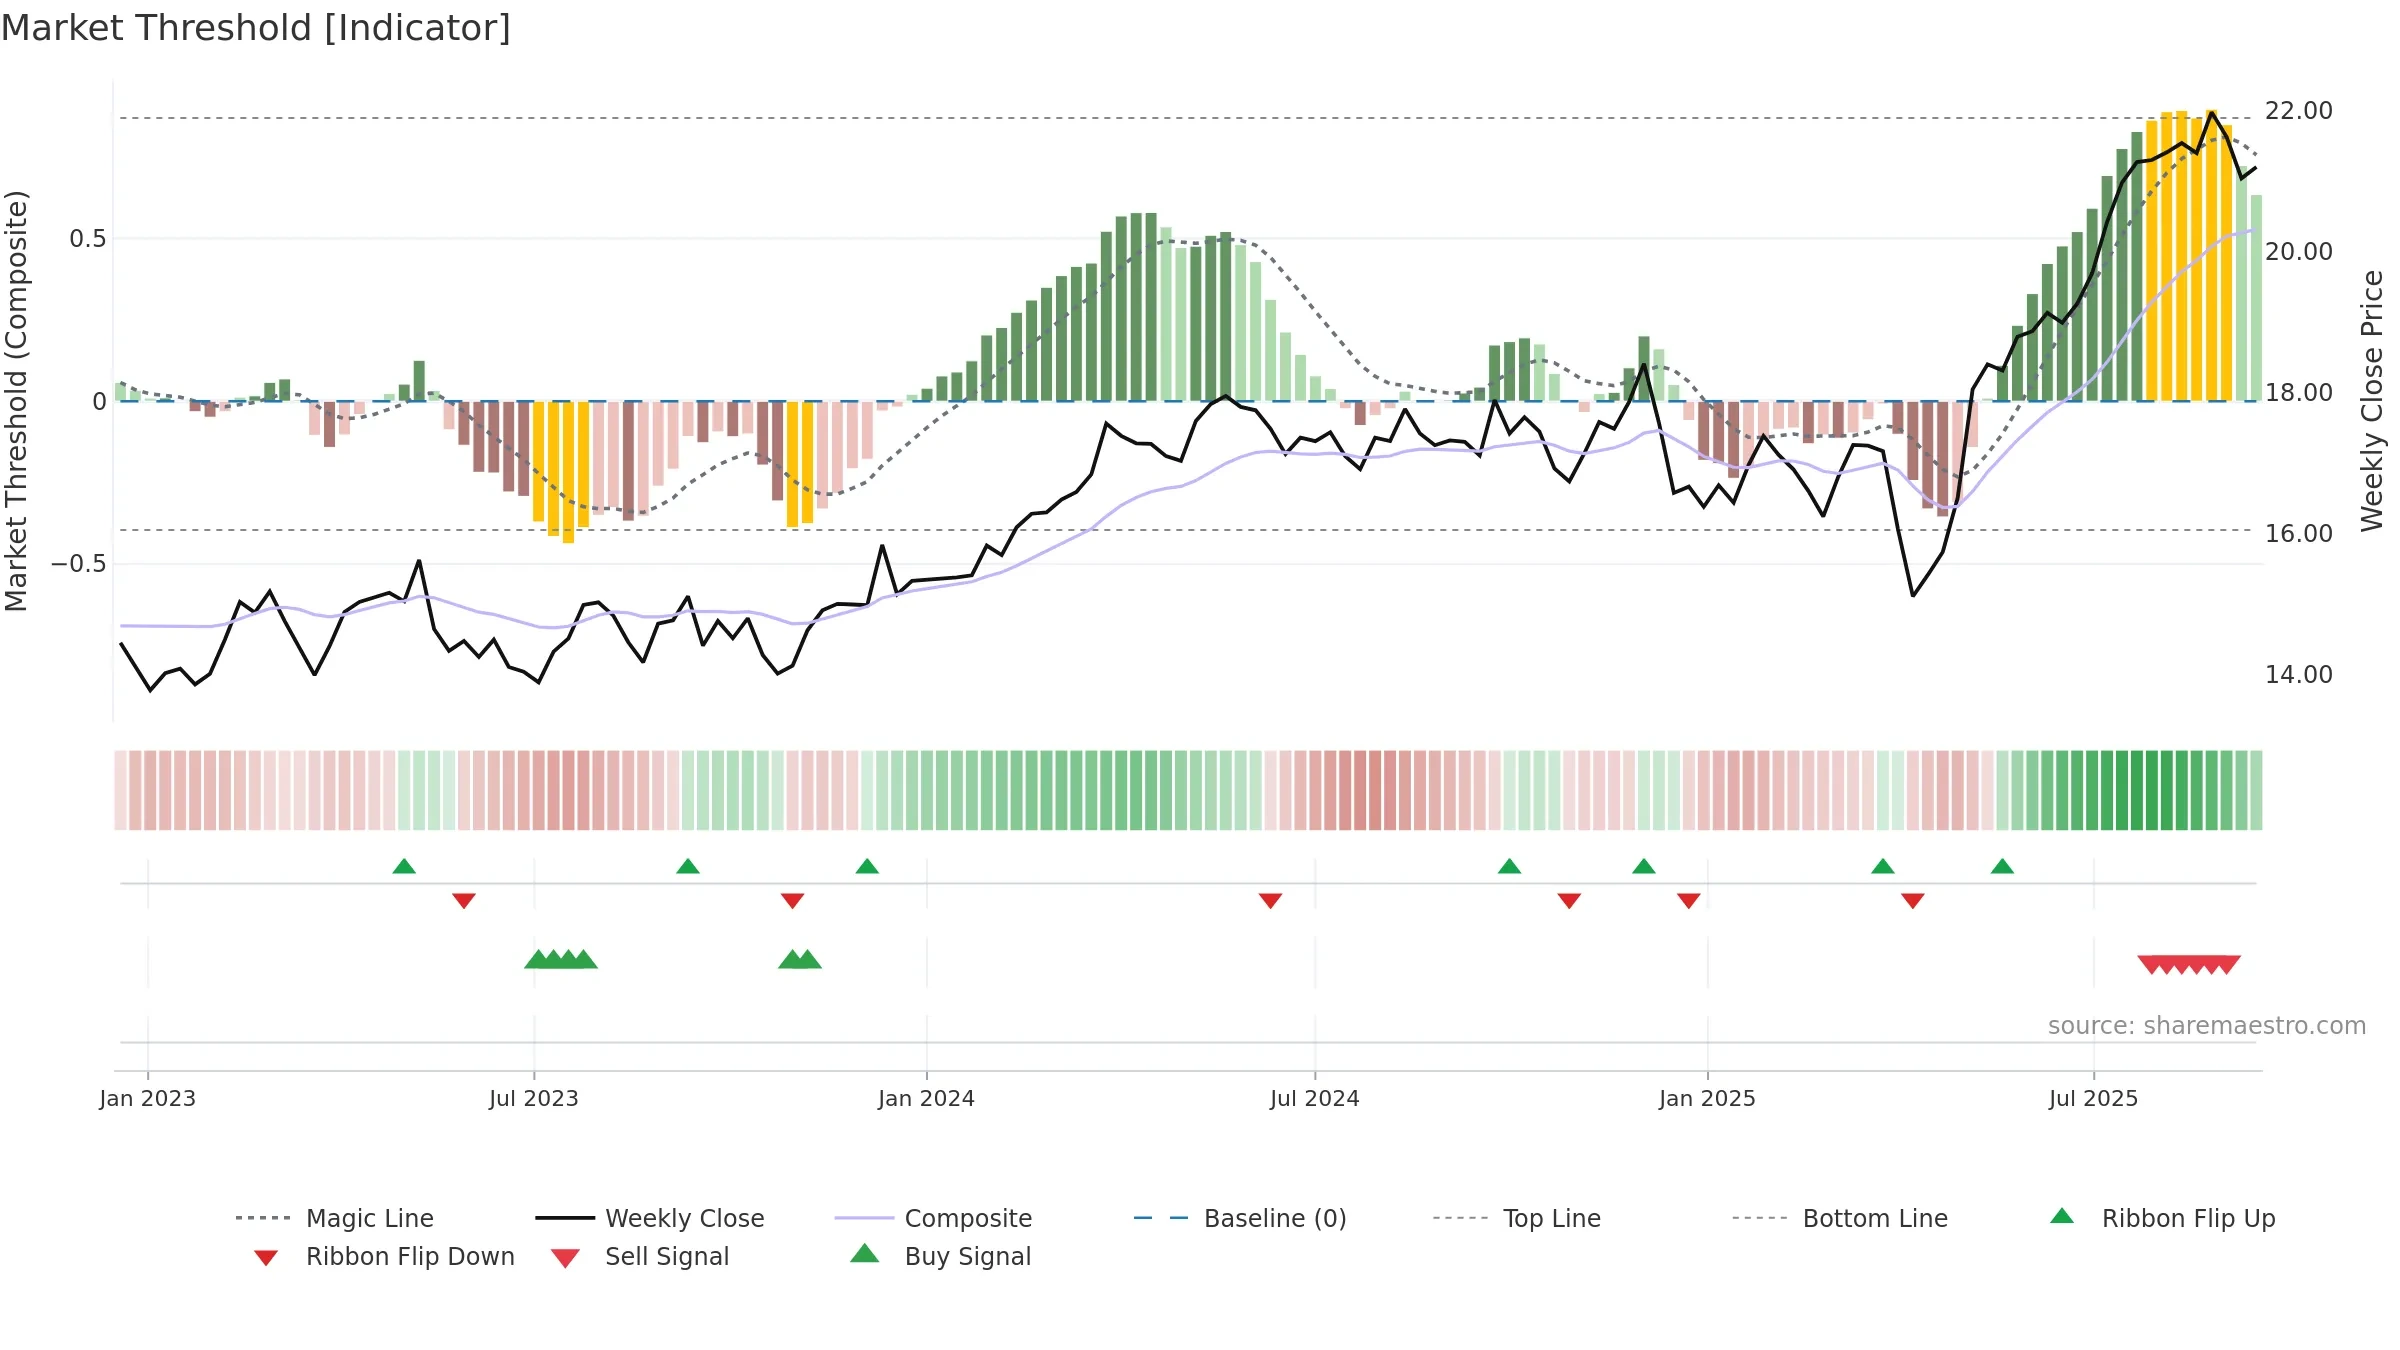The width and height of the screenshot is (2400, 1350).
Task: Toggle the Baseline (0) legend entry
Action: tap(1240, 1218)
